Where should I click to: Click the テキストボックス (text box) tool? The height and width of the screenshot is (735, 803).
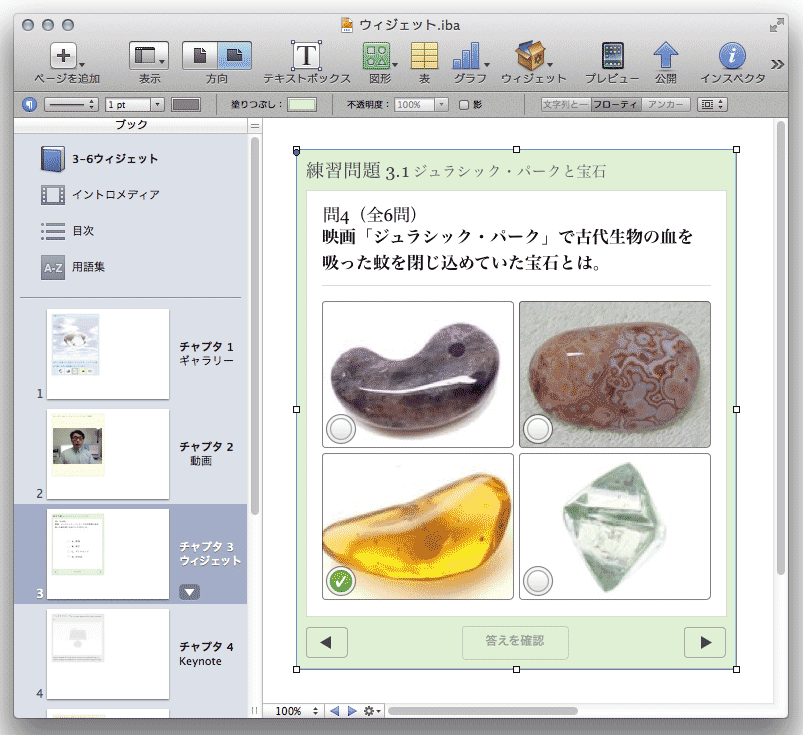(x=306, y=56)
